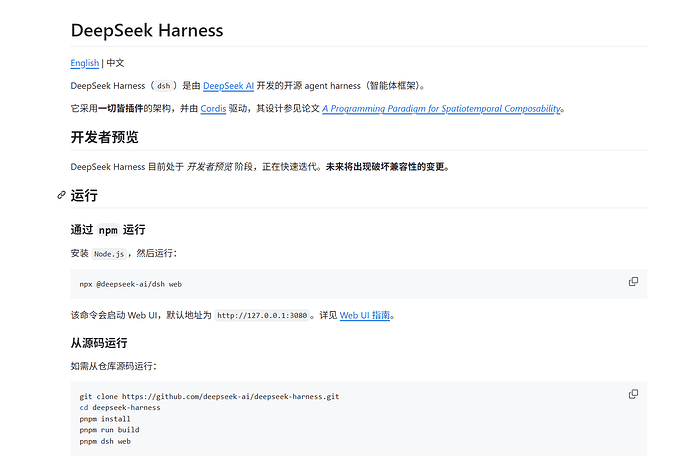Click the 'pnpm run build' line
The width and height of the screenshot is (690, 466).
coord(110,430)
